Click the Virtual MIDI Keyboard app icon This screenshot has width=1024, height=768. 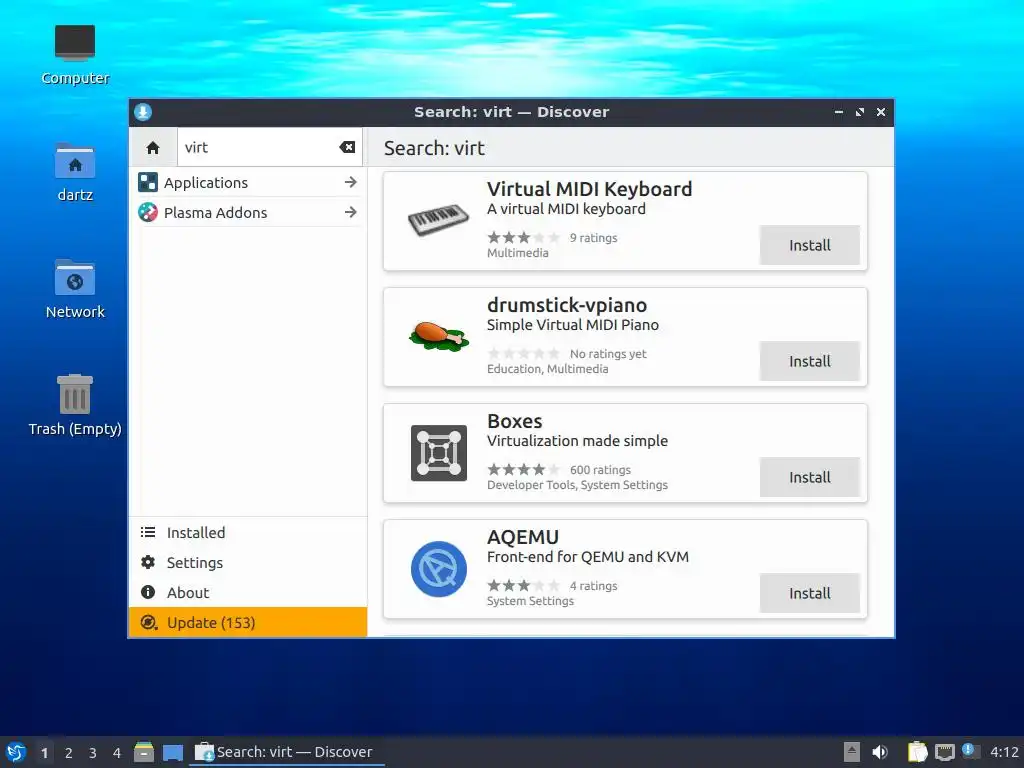(x=439, y=221)
